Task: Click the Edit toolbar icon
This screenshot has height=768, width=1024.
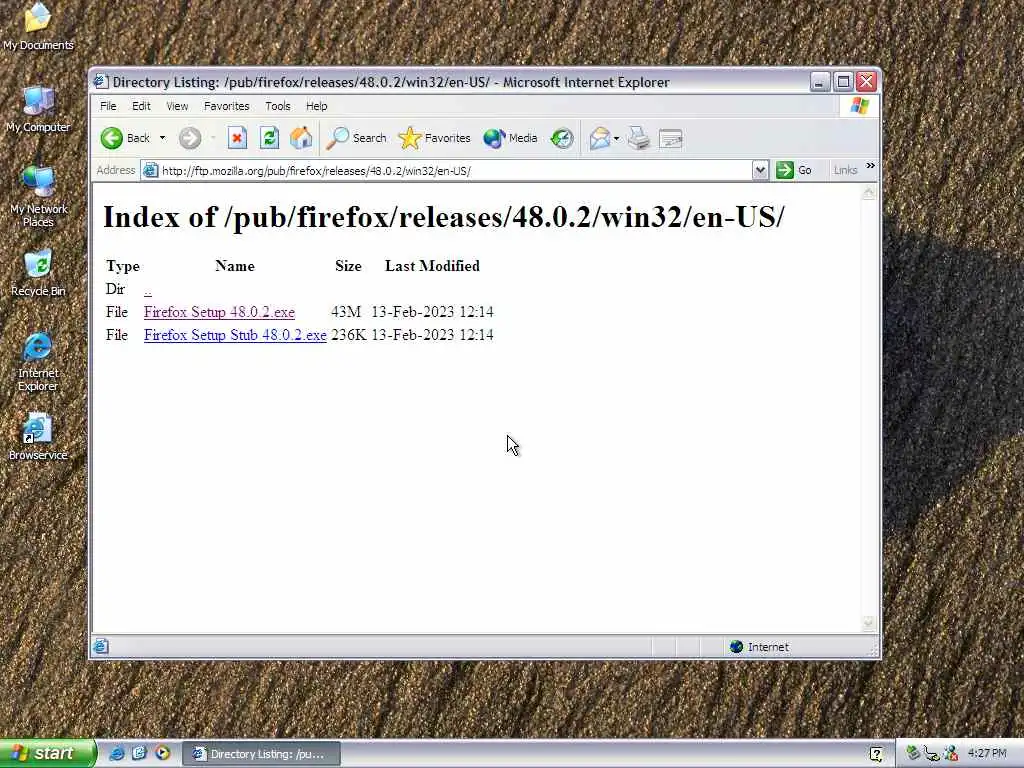Action: [x=671, y=138]
